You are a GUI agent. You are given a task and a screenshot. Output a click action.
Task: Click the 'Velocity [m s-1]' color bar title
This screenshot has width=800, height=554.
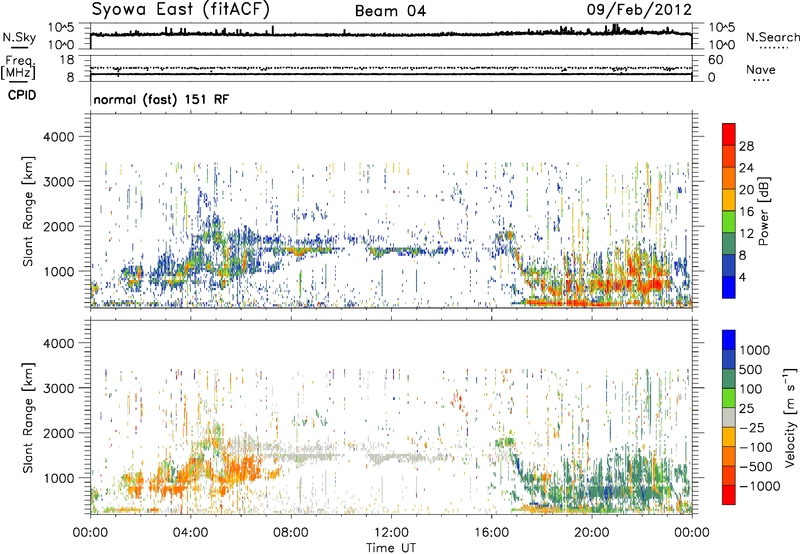pyautogui.click(x=790, y=417)
